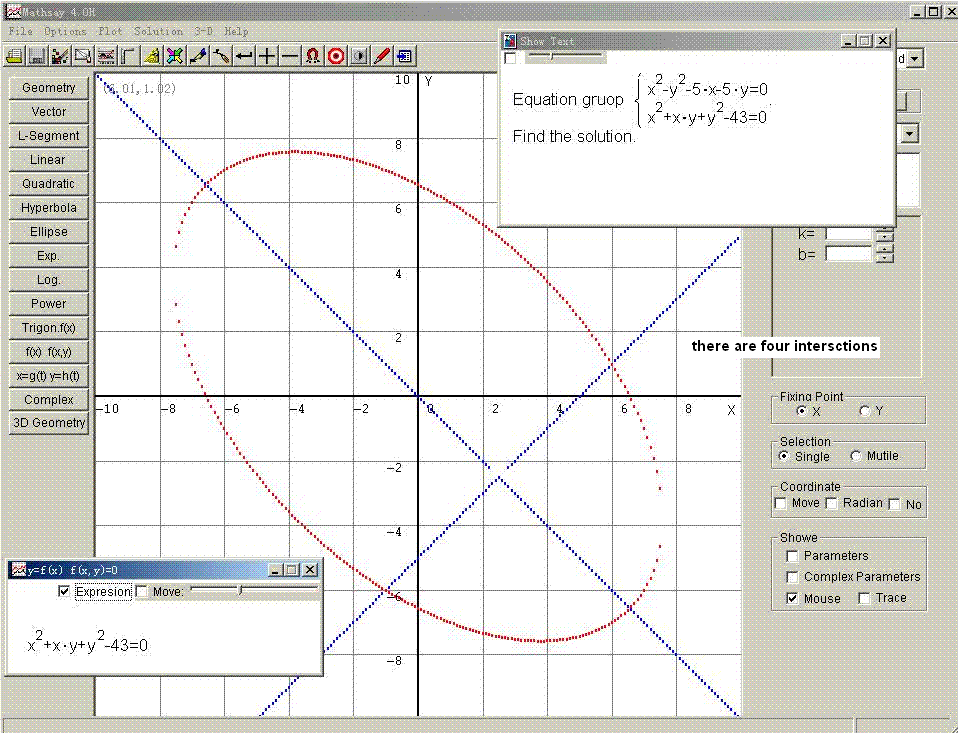Click the red pencil toolbar icon
This screenshot has width=958, height=733.
point(382,56)
